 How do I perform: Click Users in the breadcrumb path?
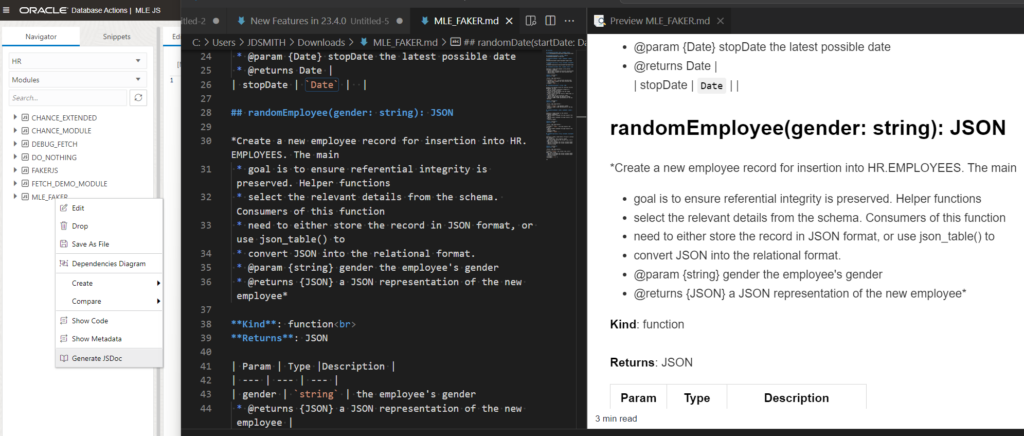pyautogui.click(x=221, y=42)
